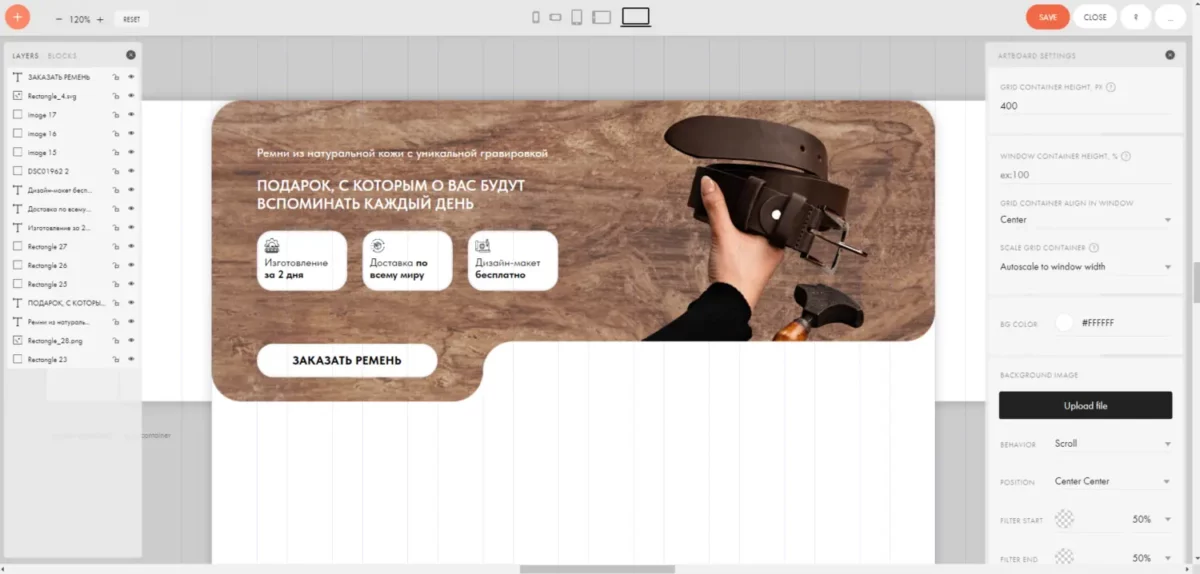1200x574 pixels.
Task: Hide the DSC01962 2 layer
Action: (131, 171)
